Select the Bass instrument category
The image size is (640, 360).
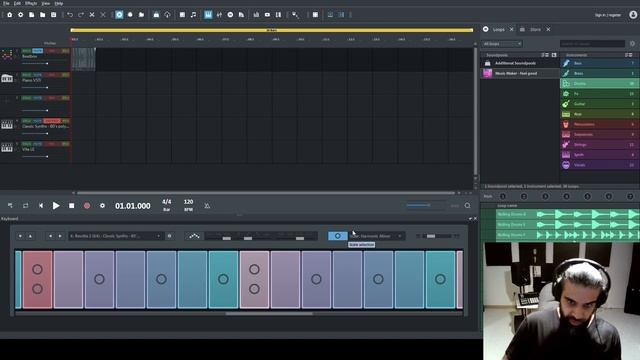[600, 63]
